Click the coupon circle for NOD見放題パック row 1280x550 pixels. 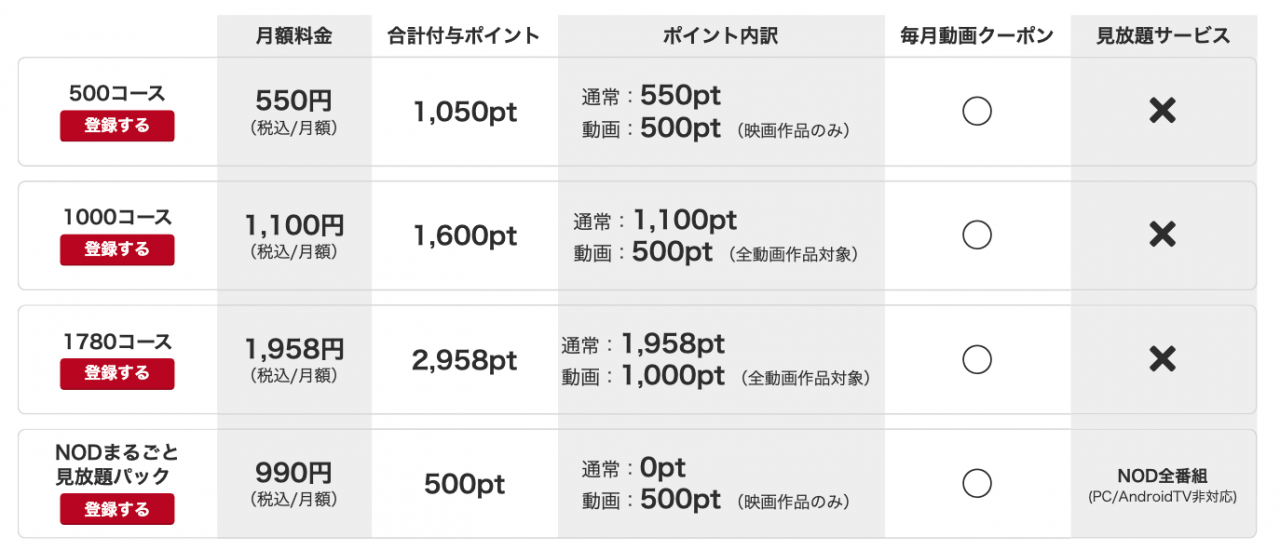(x=976, y=484)
